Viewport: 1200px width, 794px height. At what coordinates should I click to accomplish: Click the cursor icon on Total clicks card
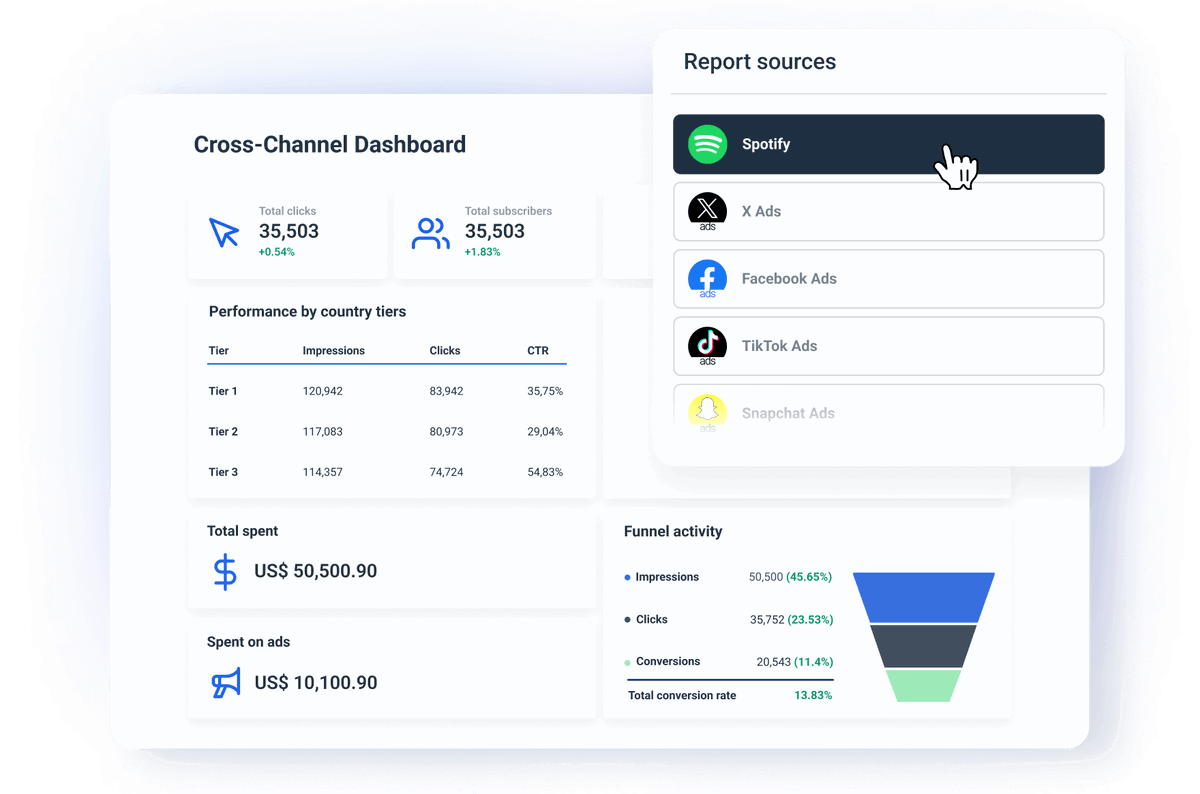tap(225, 232)
